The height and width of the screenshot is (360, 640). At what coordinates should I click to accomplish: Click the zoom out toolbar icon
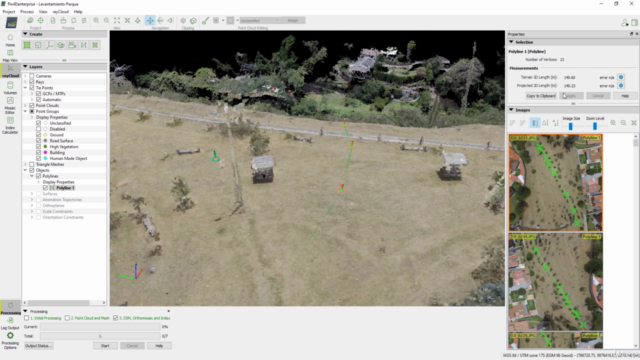coord(107,20)
